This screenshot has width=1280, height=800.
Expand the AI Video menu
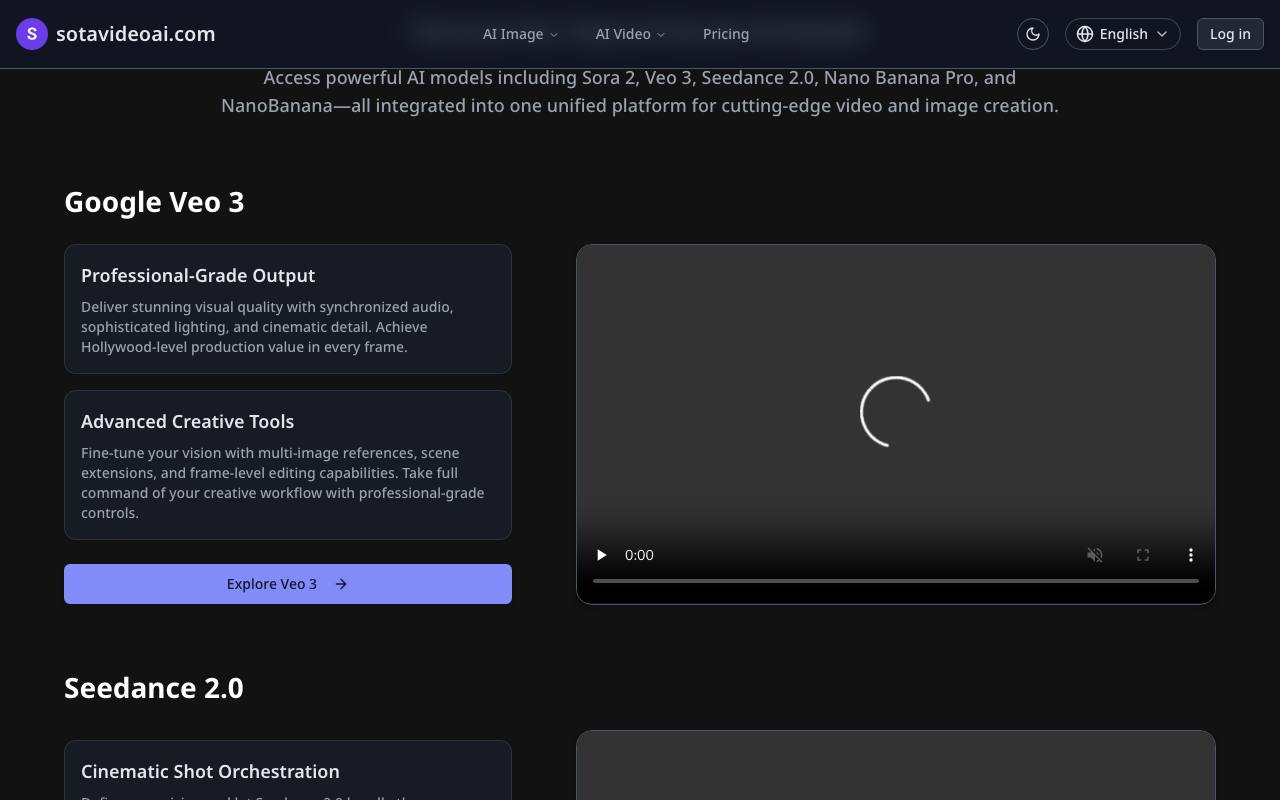630,34
